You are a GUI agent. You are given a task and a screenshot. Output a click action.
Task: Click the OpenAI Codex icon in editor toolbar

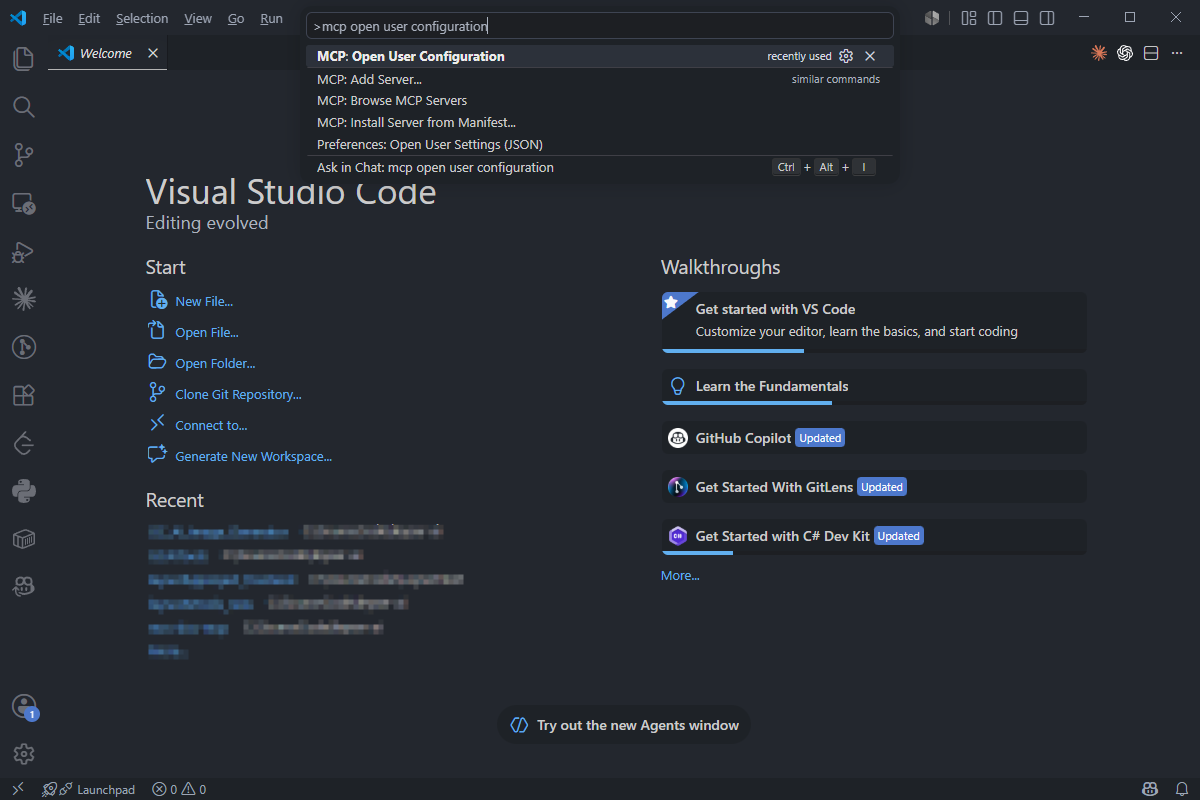[x=1125, y=53]
